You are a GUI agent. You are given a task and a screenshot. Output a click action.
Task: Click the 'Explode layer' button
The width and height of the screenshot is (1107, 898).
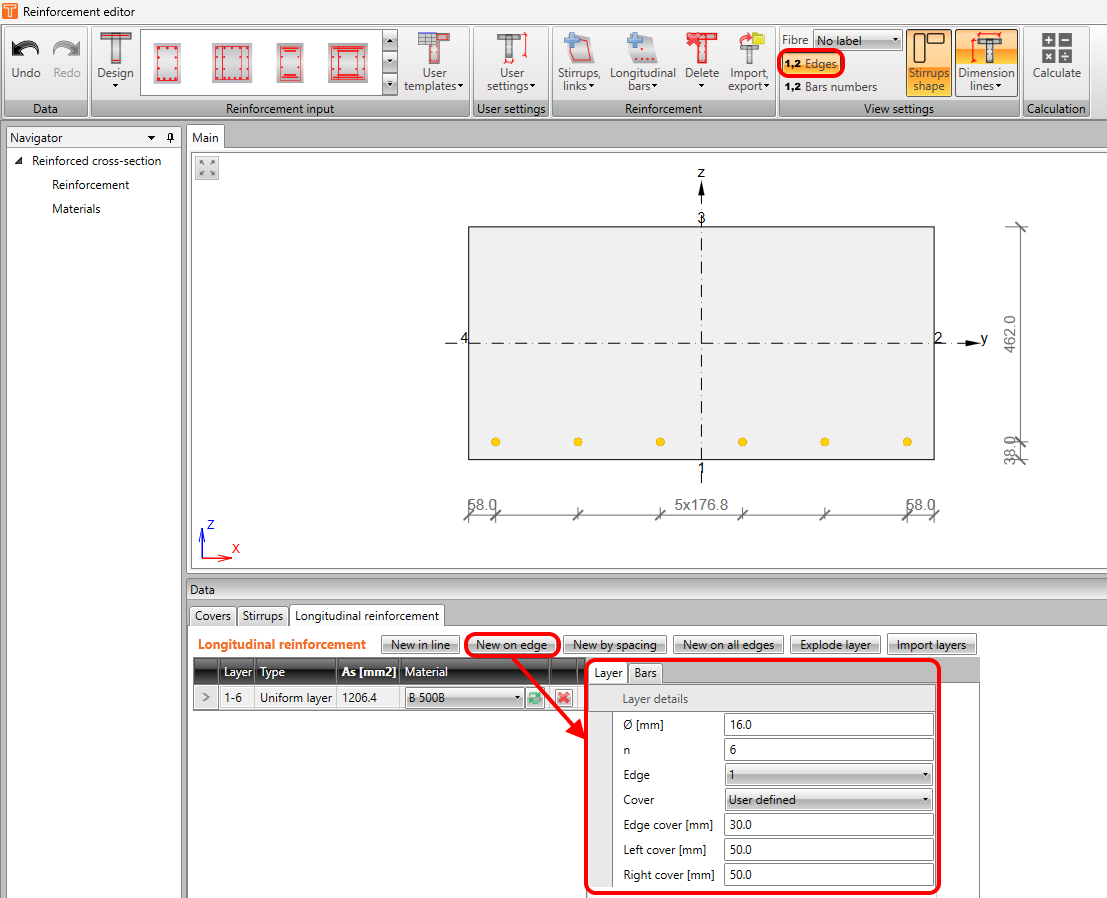(835, 644)
